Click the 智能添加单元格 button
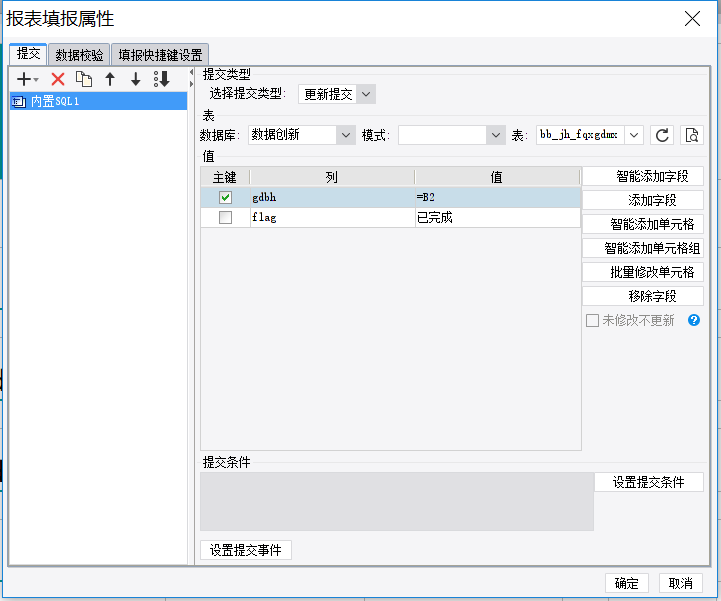Image resolution: width=721 pixels, height=601 pixels. [643, 224]
